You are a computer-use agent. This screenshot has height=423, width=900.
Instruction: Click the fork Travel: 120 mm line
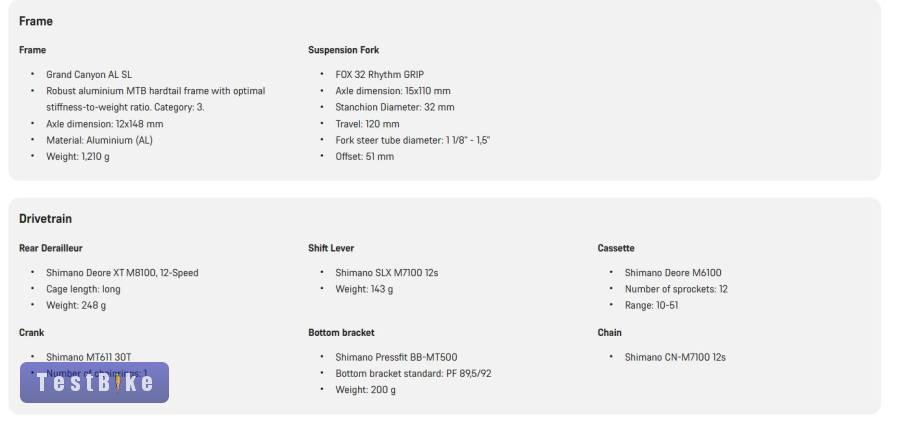pyautogui.click(x=367, y=124)
